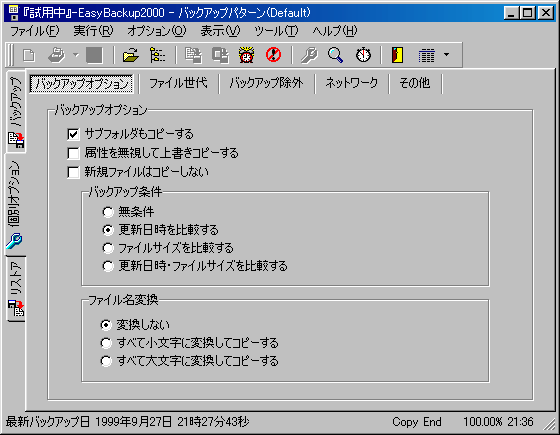Select 更新日時・ファイルサイズを比較する radio button

[108, 266]
